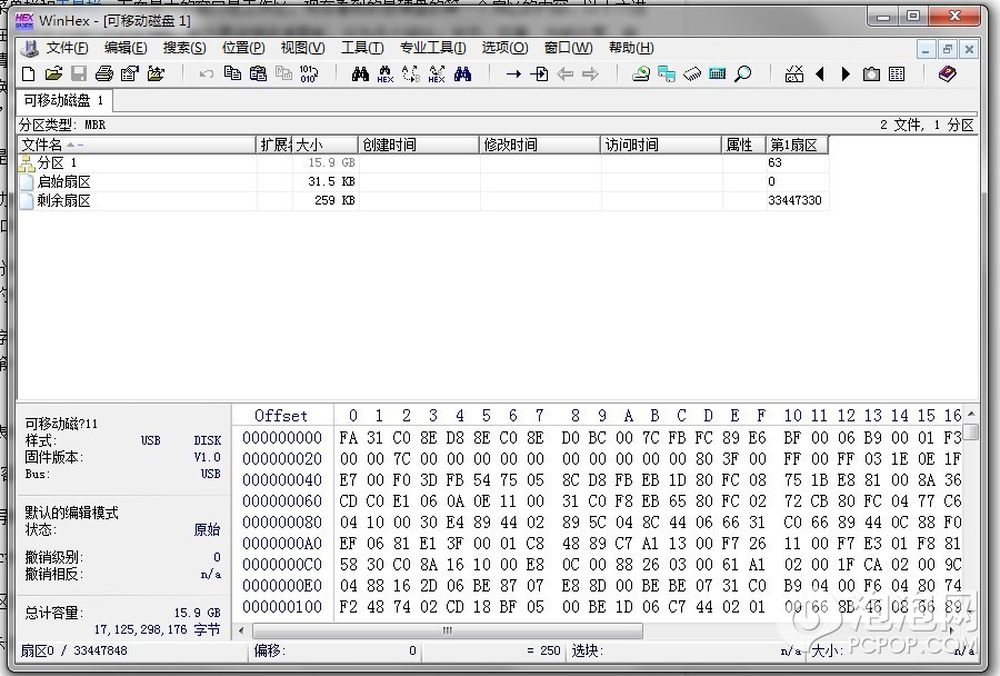Open the 窗口(W) menu

[568, 48]
